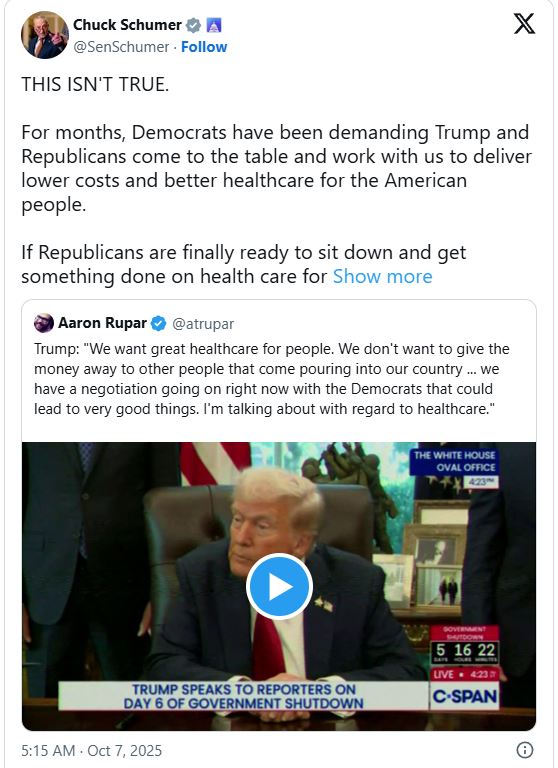This screenshot has width=558, height=768.
Task: Open the quoted Aaron Rupar tweet text
Action: [272, 379]
